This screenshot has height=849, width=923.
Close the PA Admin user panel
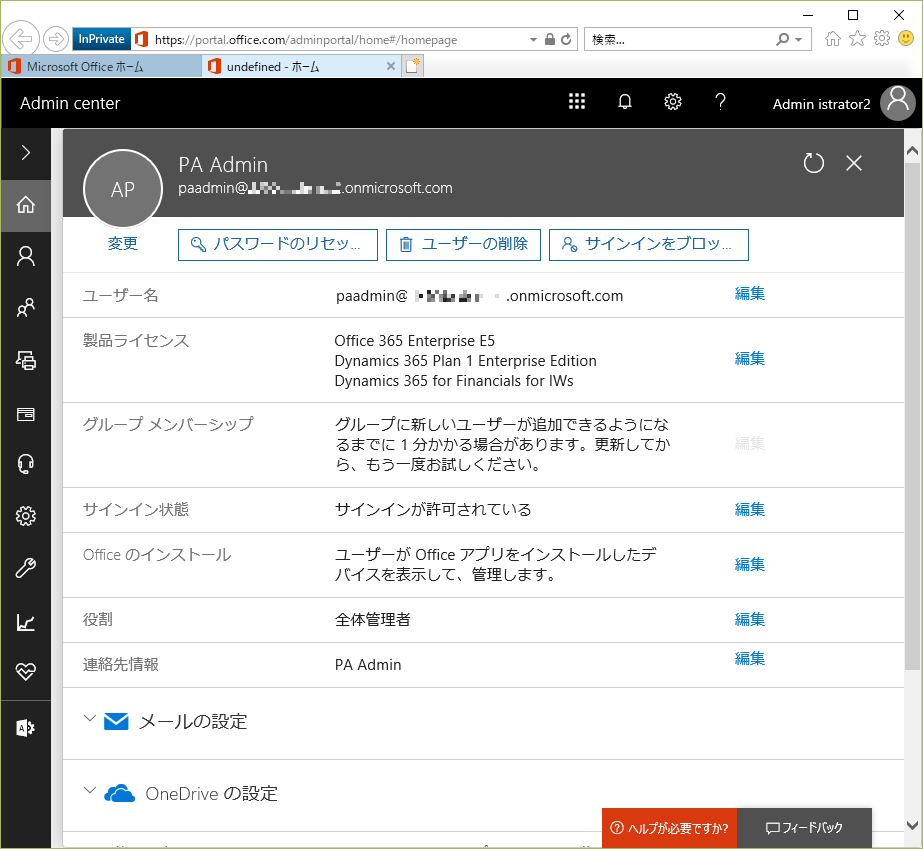click(x=854, y=163)
